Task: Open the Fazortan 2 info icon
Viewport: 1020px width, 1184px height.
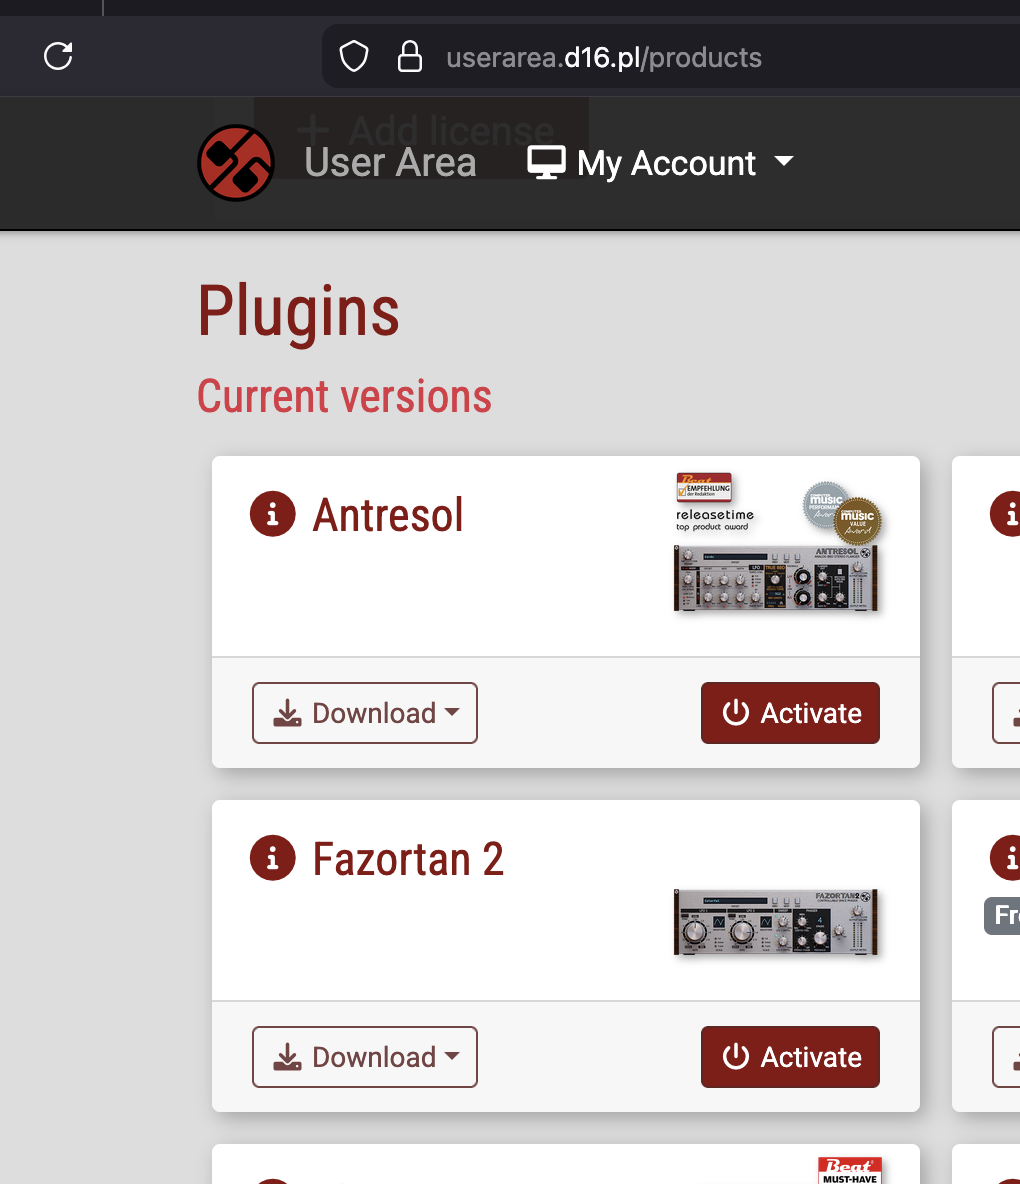Action: coord(272,859)
